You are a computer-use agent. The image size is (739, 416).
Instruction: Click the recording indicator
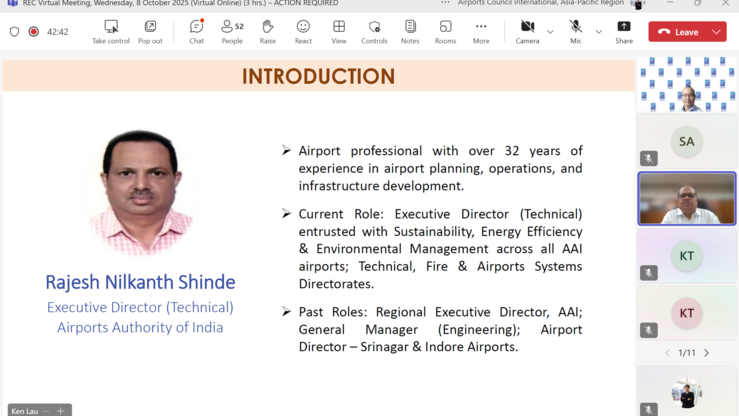point(33,32)
